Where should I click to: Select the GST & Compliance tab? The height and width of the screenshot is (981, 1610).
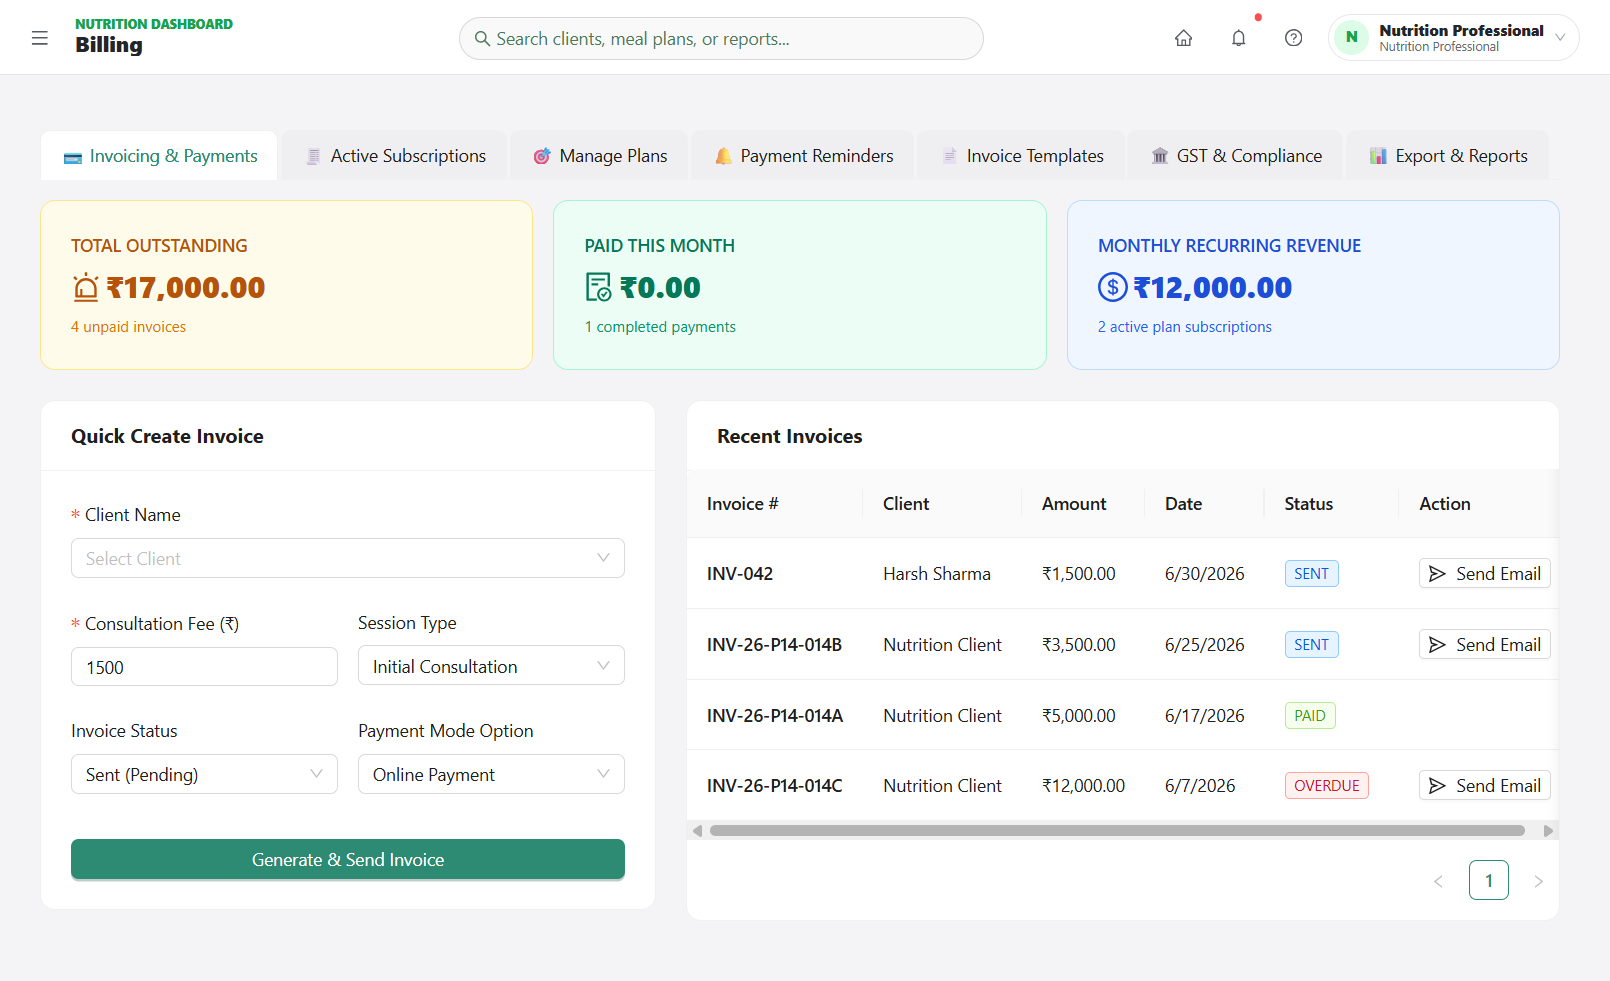1236,156
